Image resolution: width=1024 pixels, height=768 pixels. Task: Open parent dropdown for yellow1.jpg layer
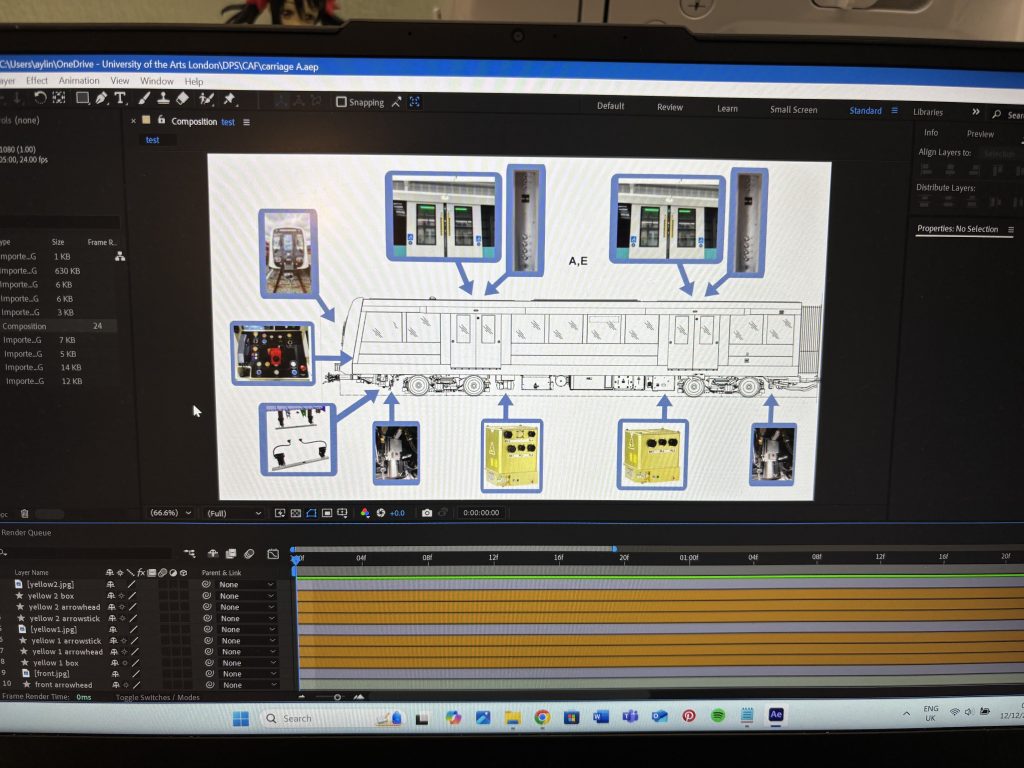coord(248,630)
